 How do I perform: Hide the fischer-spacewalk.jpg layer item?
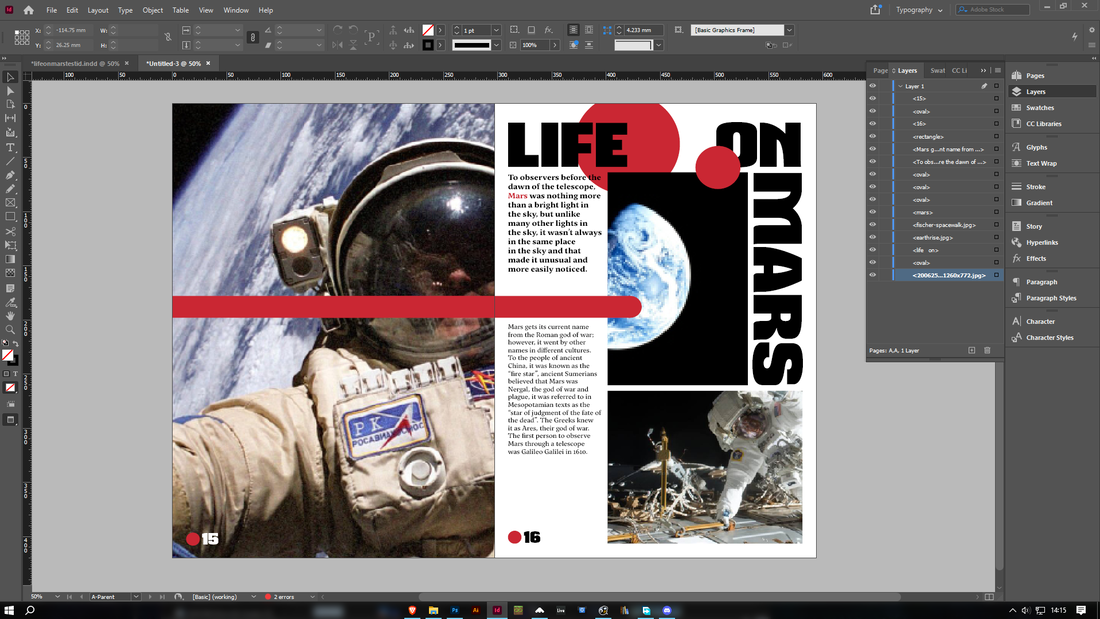[x=873, y=225]
